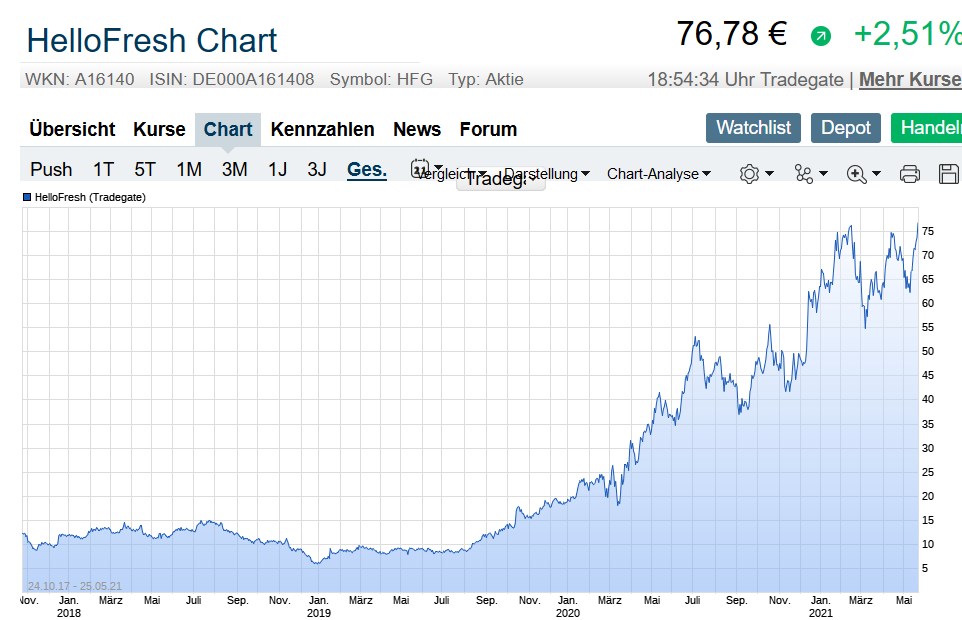Save the chart using the floppy disk icon

pos(949,174)
